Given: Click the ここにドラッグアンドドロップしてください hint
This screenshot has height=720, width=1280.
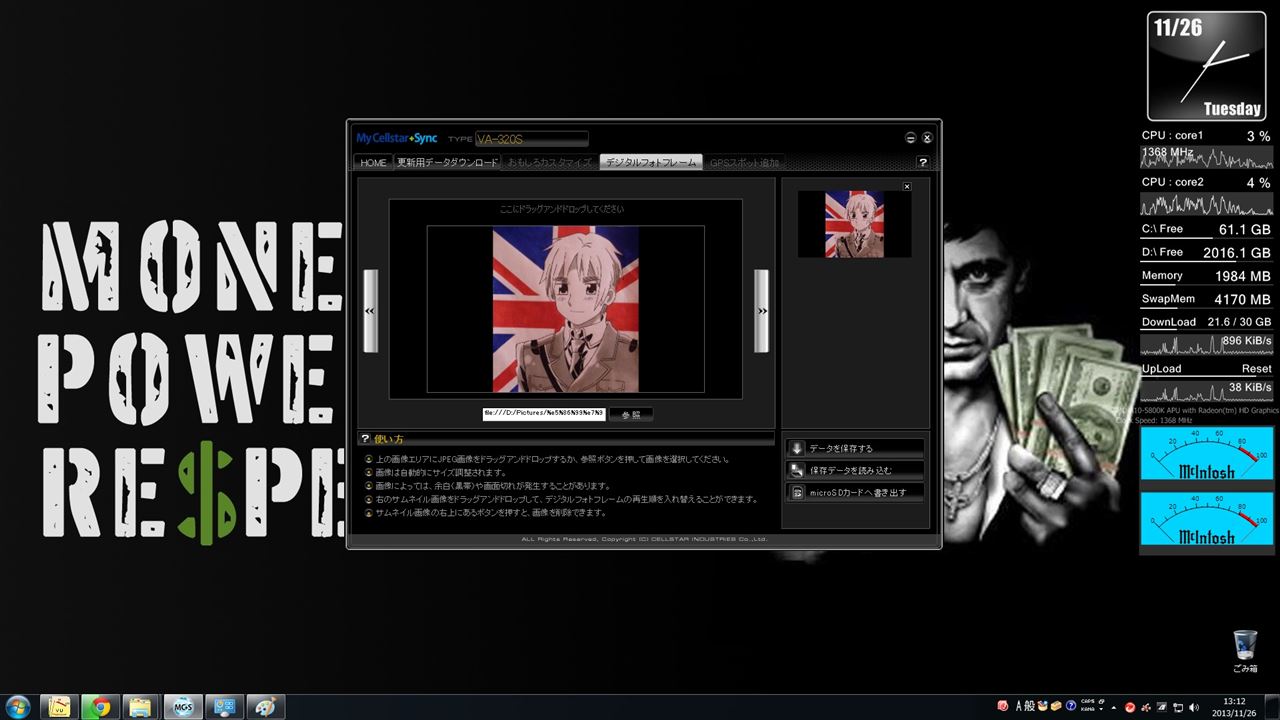Looking at the screenshot, I should (561, 209).
